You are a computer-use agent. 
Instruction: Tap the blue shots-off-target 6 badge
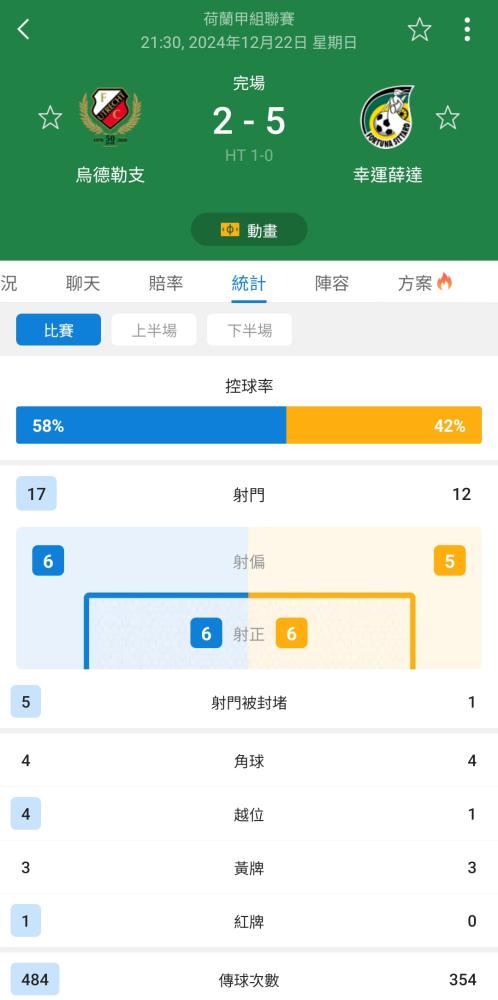48,561
